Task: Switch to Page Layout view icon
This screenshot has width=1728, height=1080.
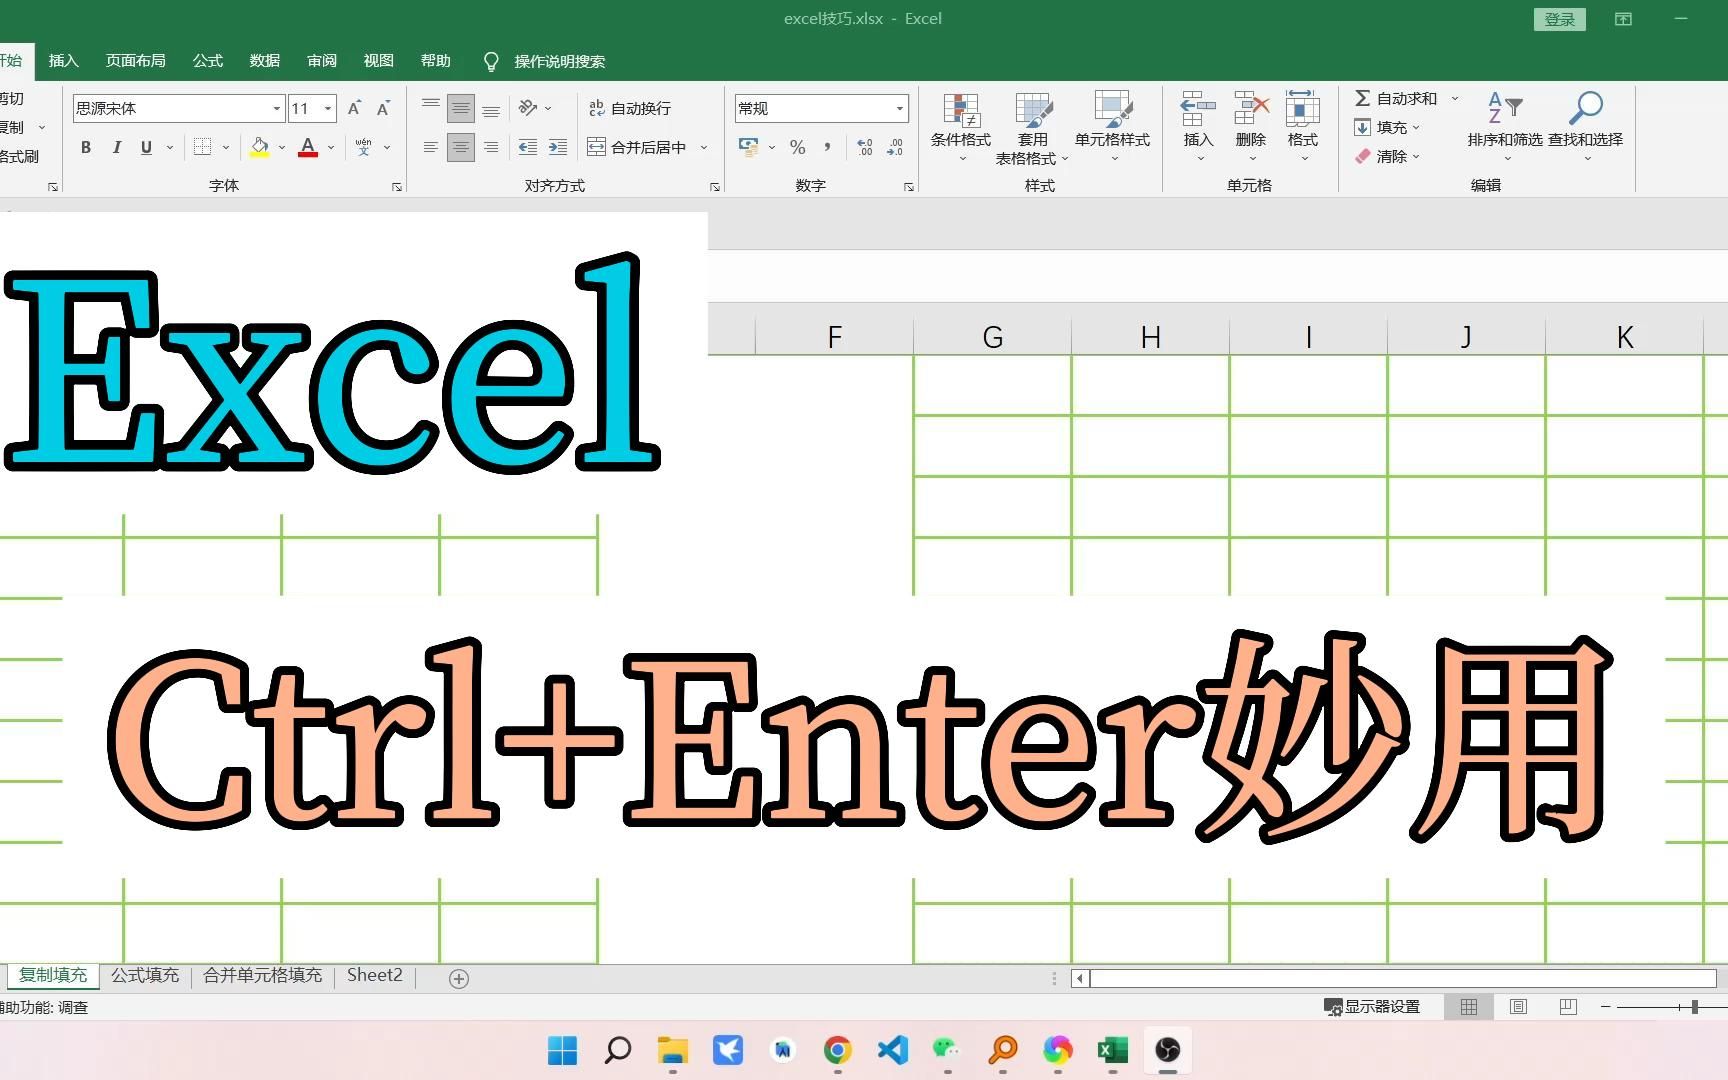Action: (x=1518, y=1007)
